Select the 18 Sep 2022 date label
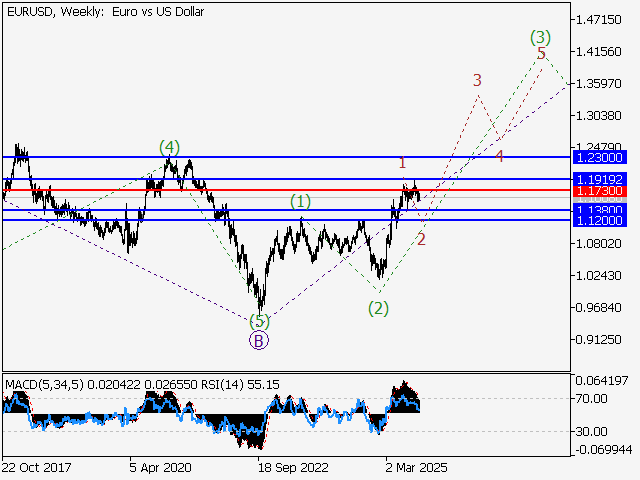This screenshot has width=640, height=480. coord(291,467)
